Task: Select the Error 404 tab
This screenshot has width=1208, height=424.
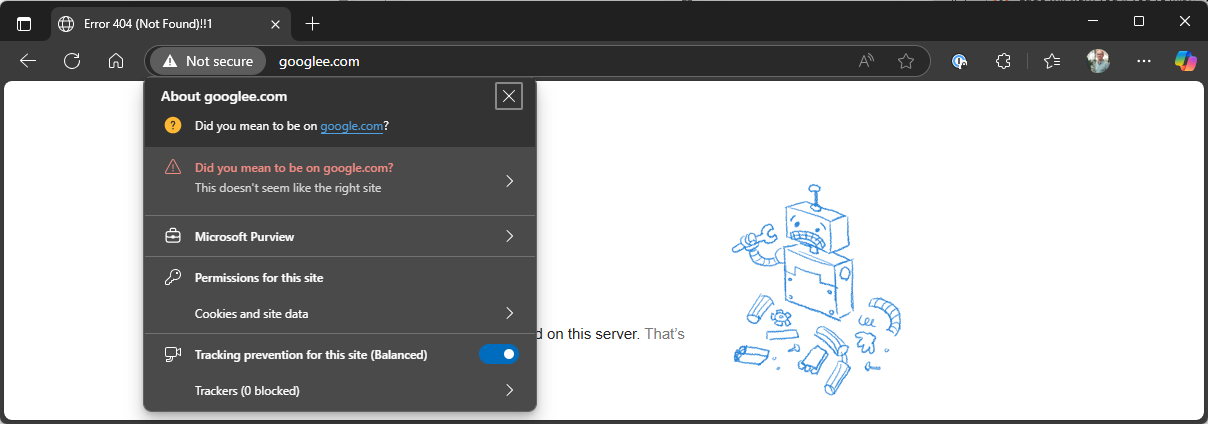Action: 160,23
